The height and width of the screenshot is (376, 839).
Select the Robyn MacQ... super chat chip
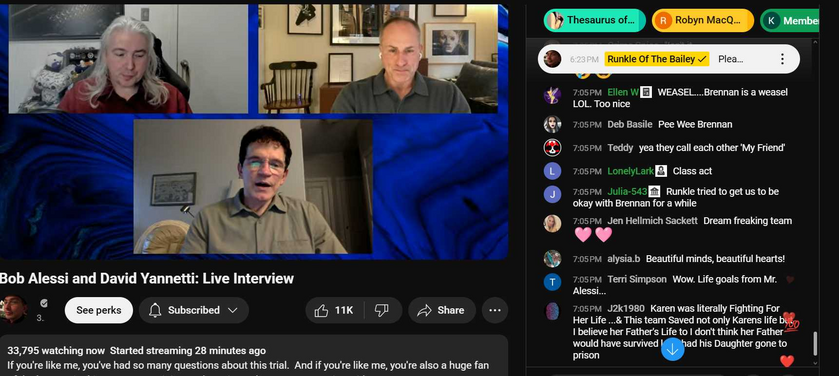point(703,20)
